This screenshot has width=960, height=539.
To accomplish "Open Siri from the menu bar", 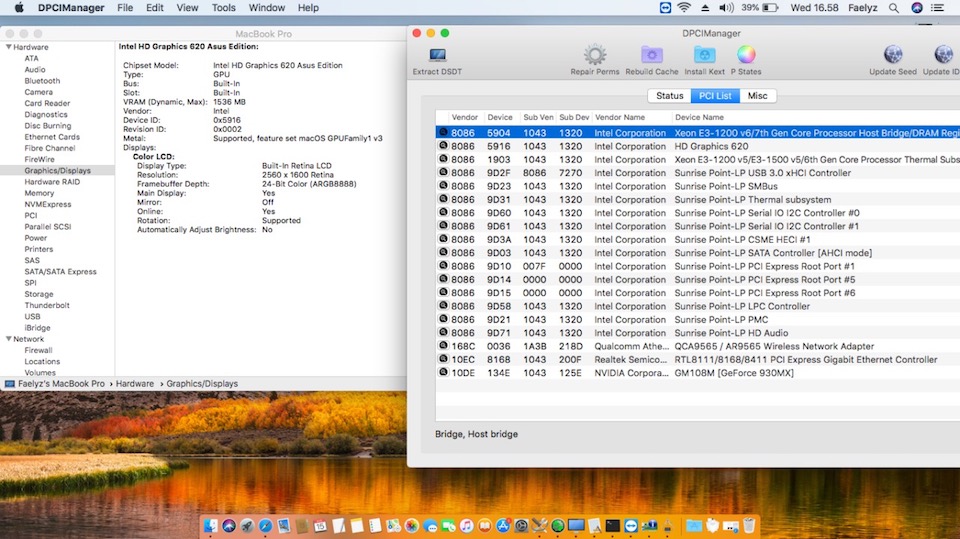I will (917, 8).
